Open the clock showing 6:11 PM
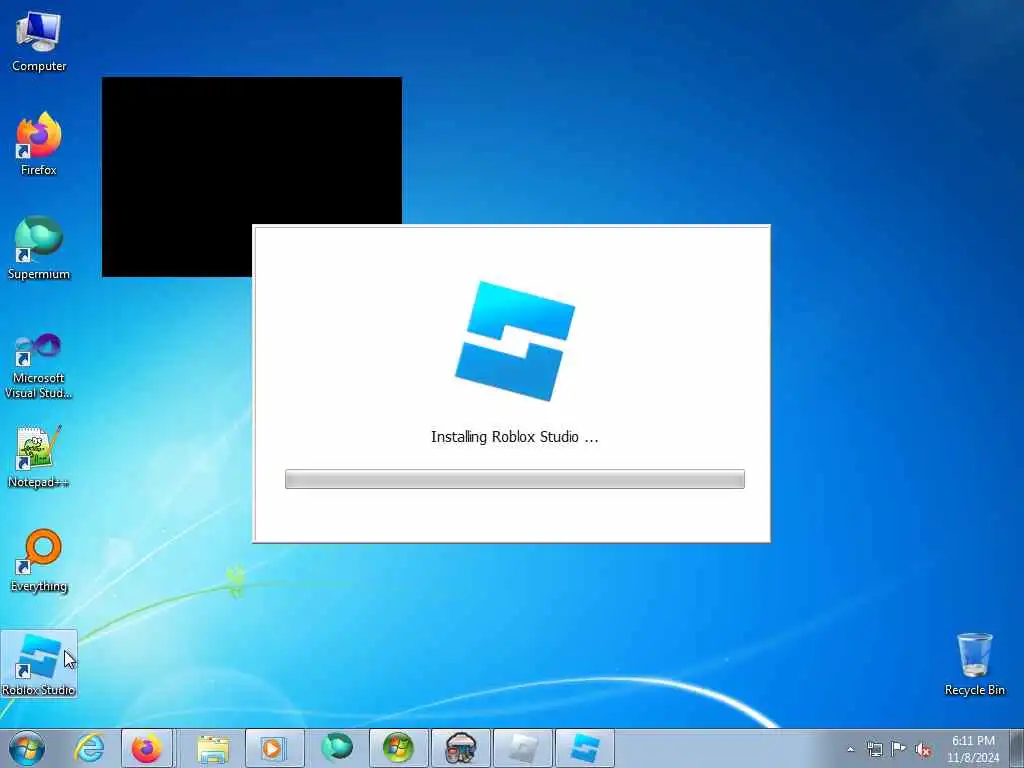This screenshot has width=1024, height=768. pos(973,749)
